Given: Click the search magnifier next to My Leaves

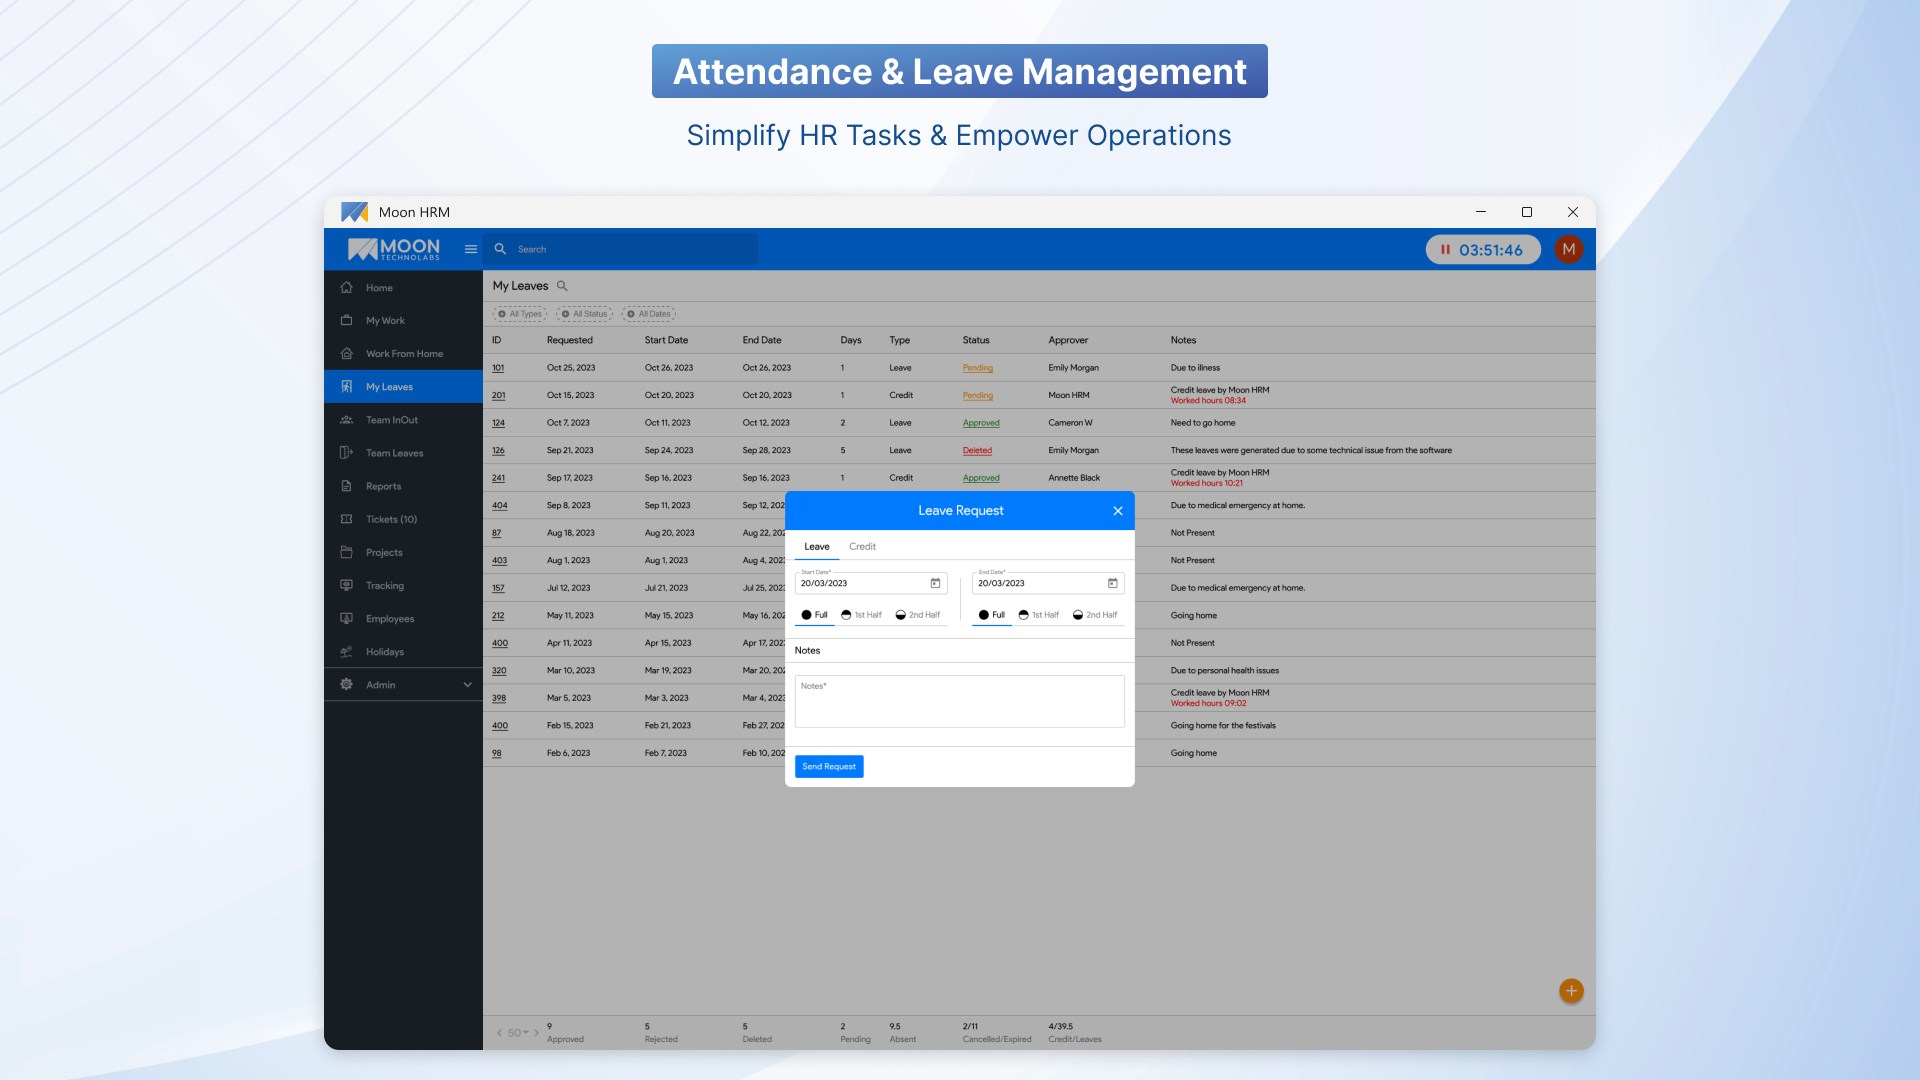Looking at the screenshot, I should (x=562, y=286).
